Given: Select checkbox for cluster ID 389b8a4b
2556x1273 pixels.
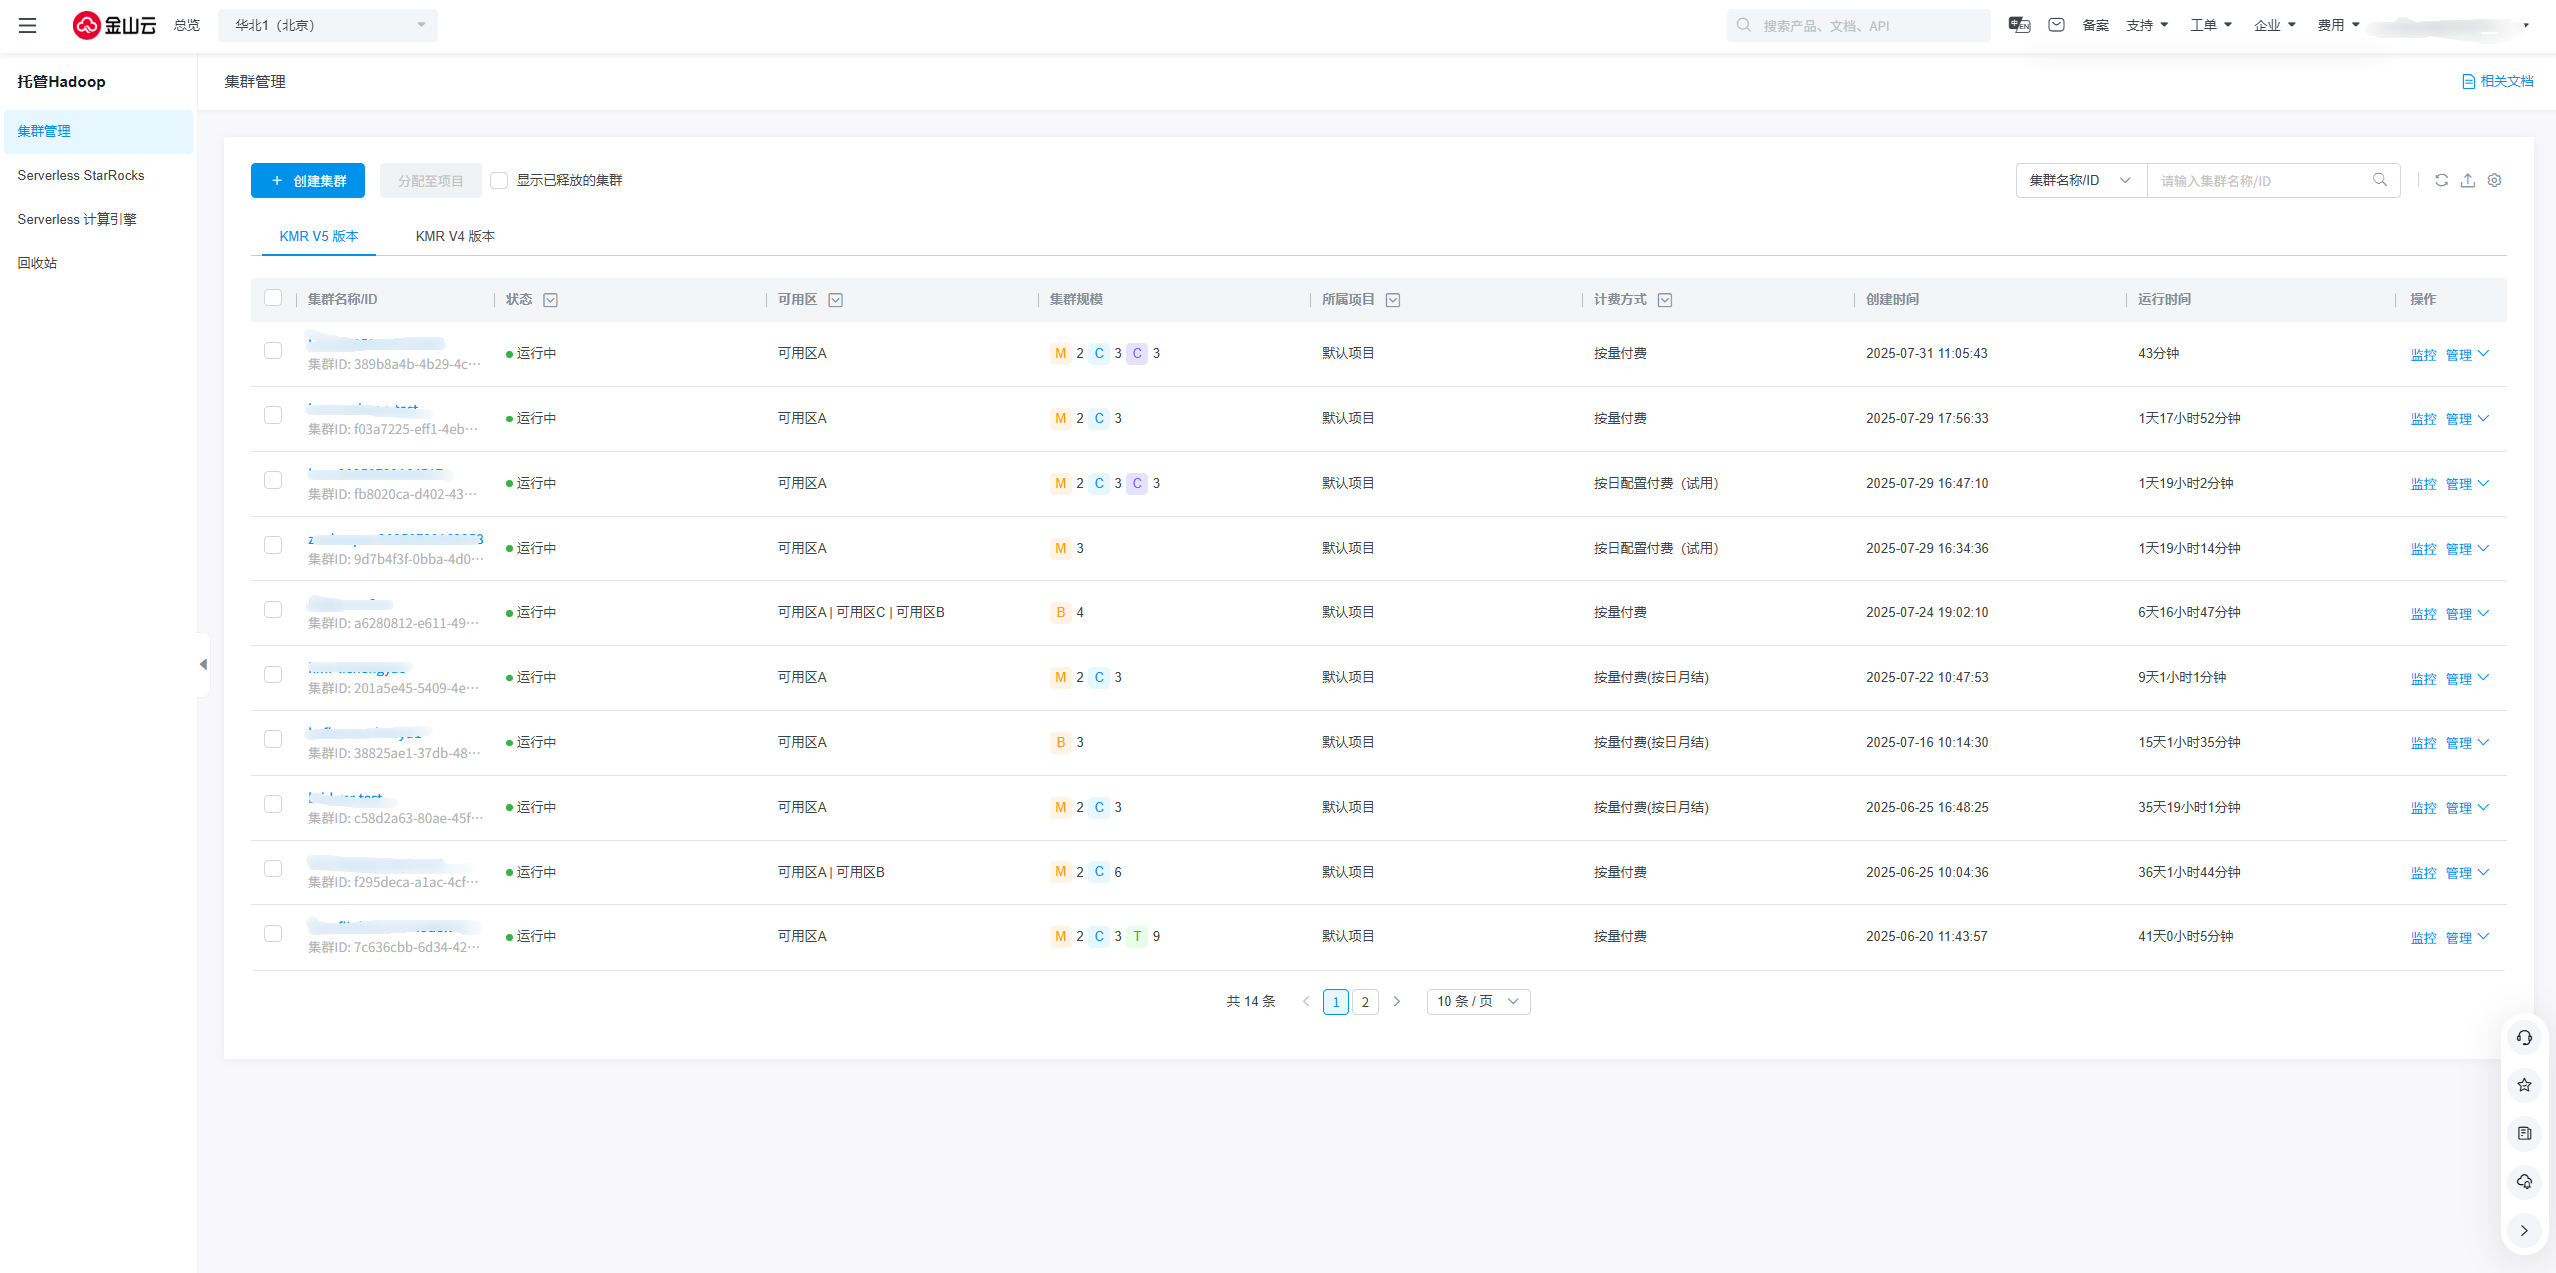Looking at the screenshot, I should 273,351.
